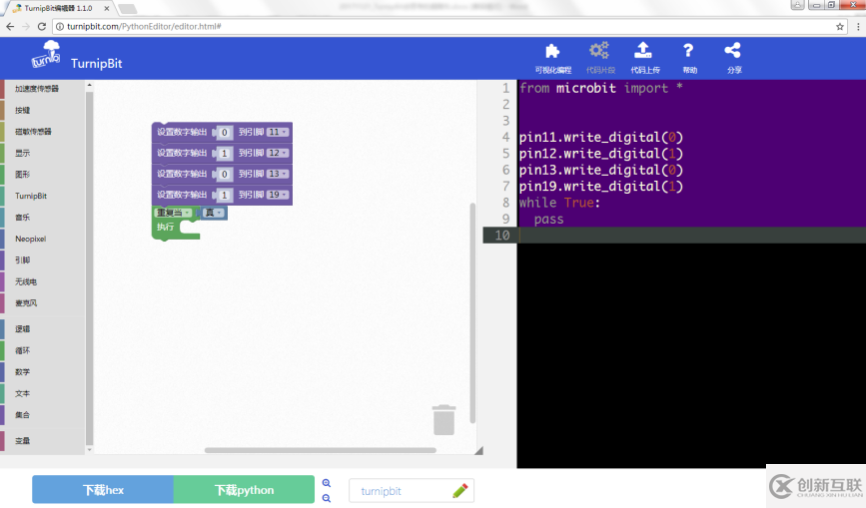The image size is (866, 508).
Task: Open the pin 13 dropdown on third block
Action: click(277, 174)
